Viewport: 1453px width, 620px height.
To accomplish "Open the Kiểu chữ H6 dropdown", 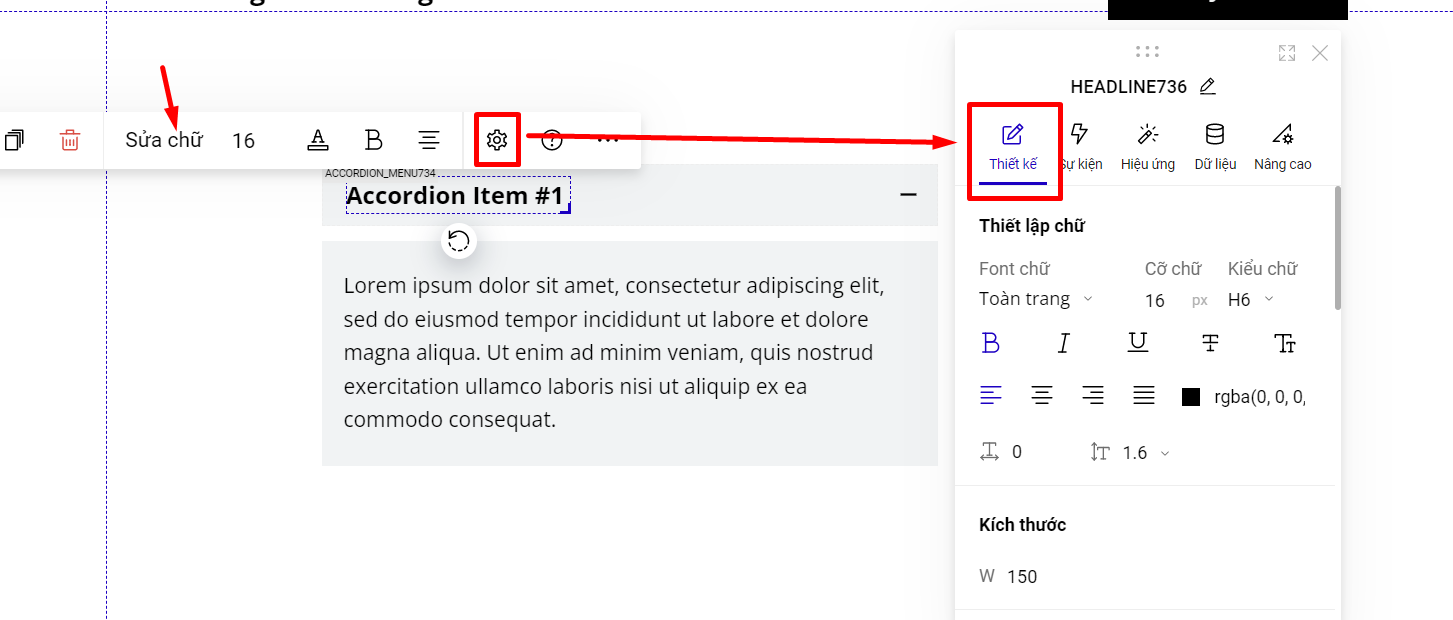I will coord(1250,299).
